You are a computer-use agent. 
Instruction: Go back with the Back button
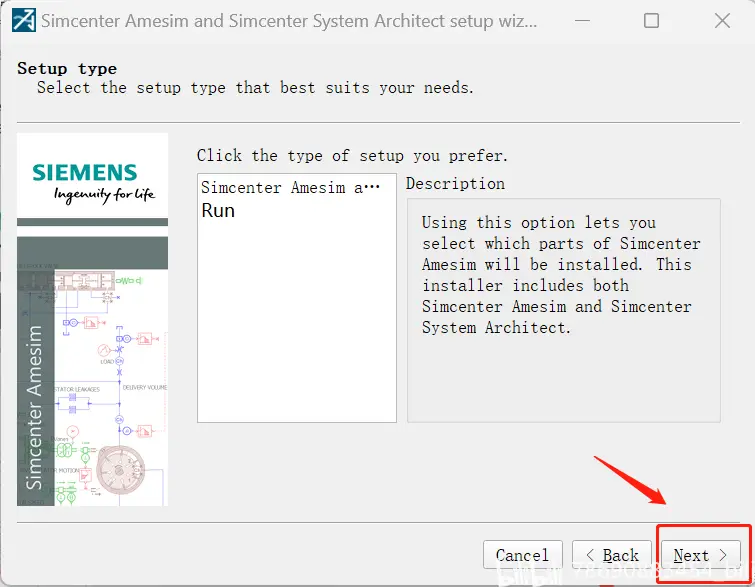612,555
